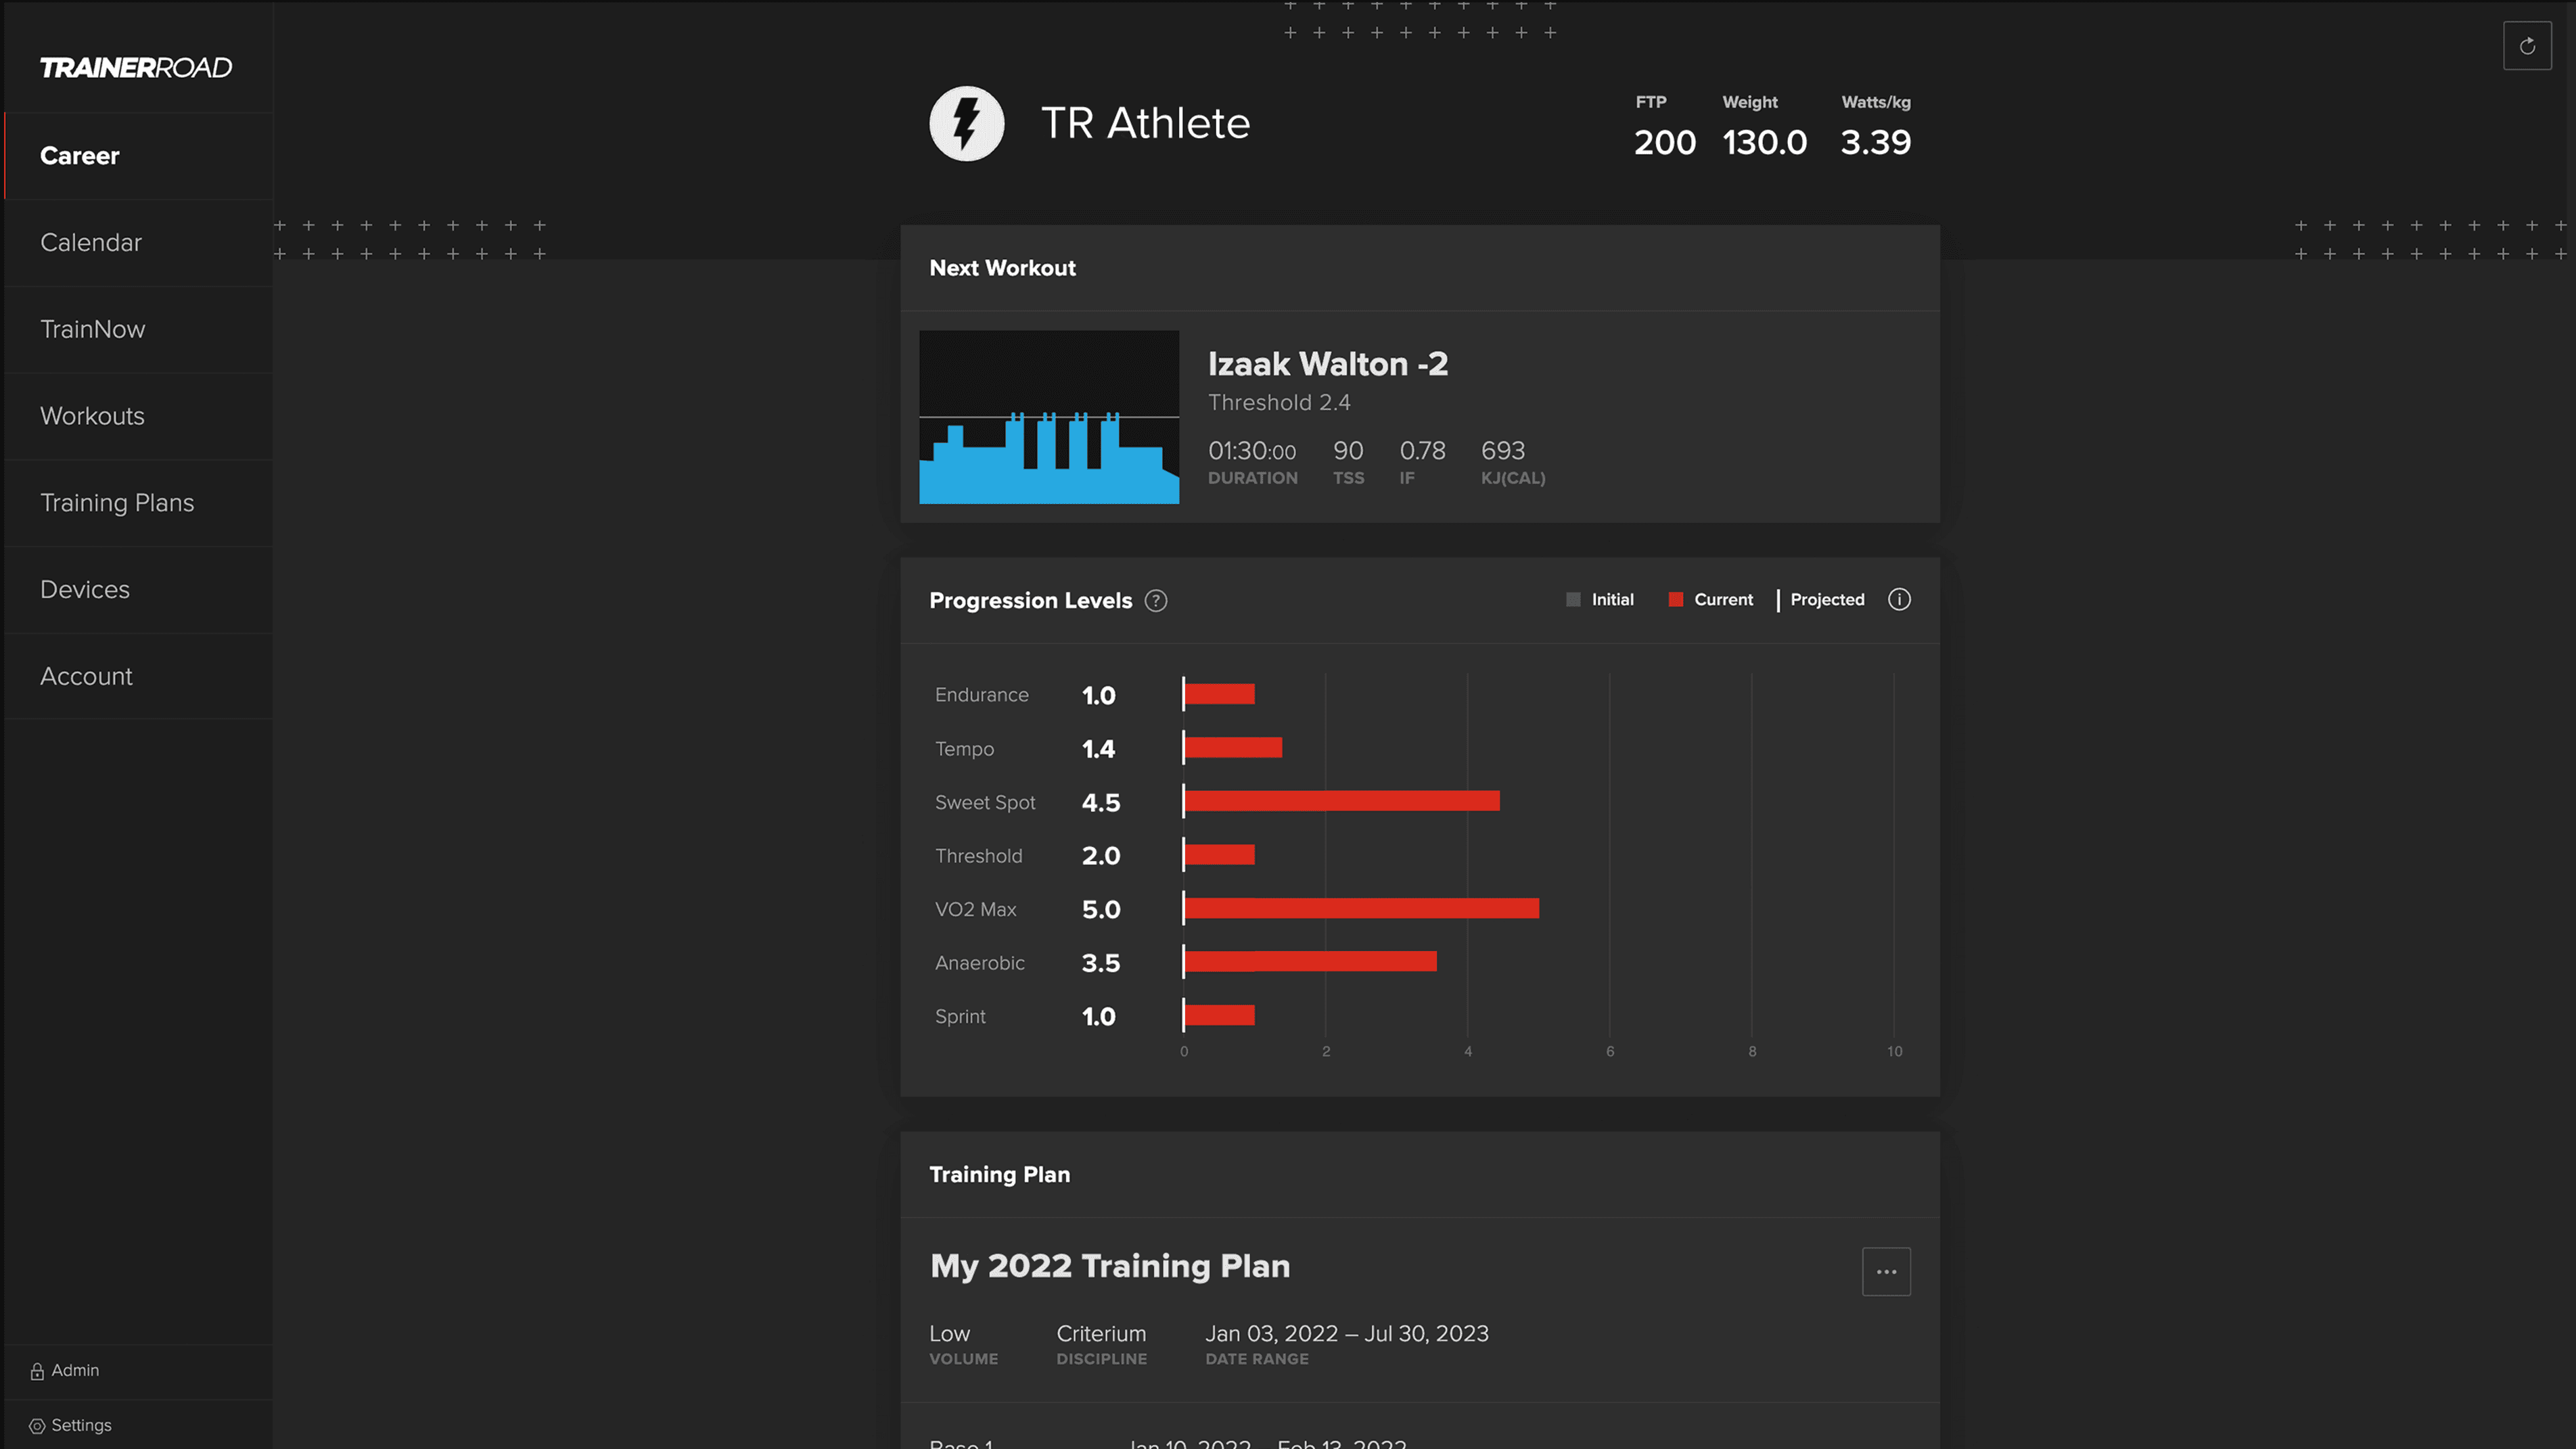The height and width of the screenshot is (1449, 2576).
Task: Click the Sprint progression bar
Action: [1219, 1015]
